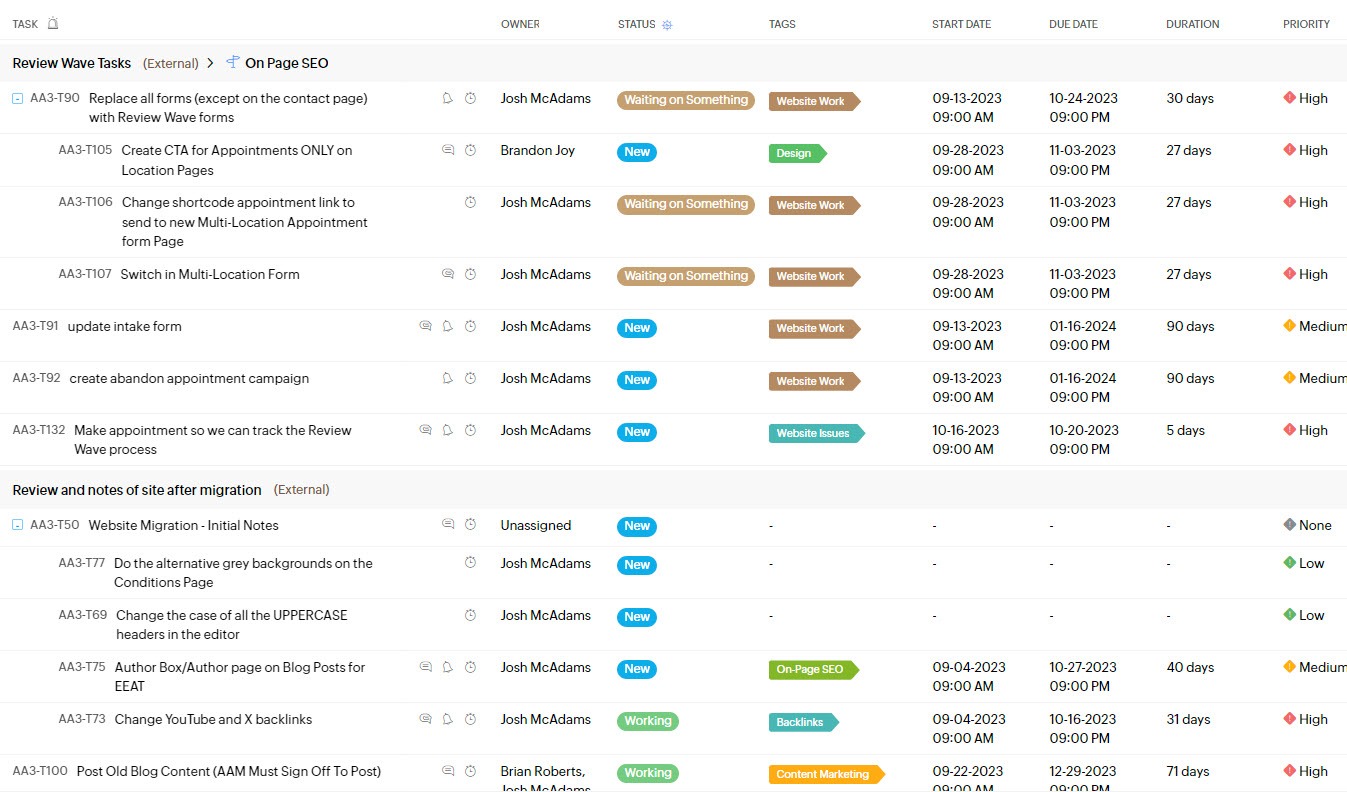
Task: Click the timer icon for task AA3-T106
Action: click(x=470, y=202)
